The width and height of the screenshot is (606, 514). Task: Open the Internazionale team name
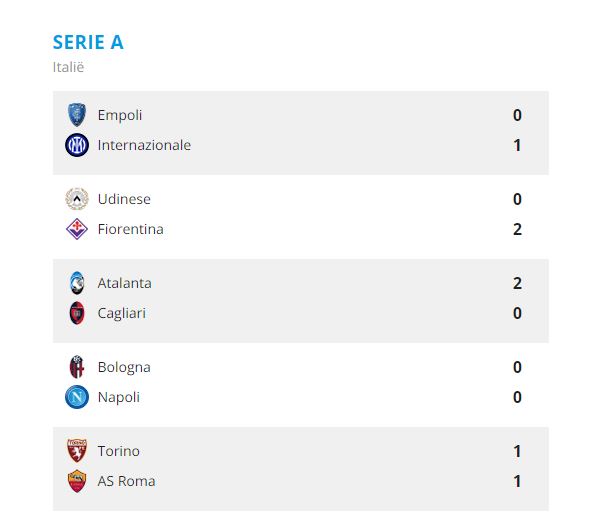point(144,145)
